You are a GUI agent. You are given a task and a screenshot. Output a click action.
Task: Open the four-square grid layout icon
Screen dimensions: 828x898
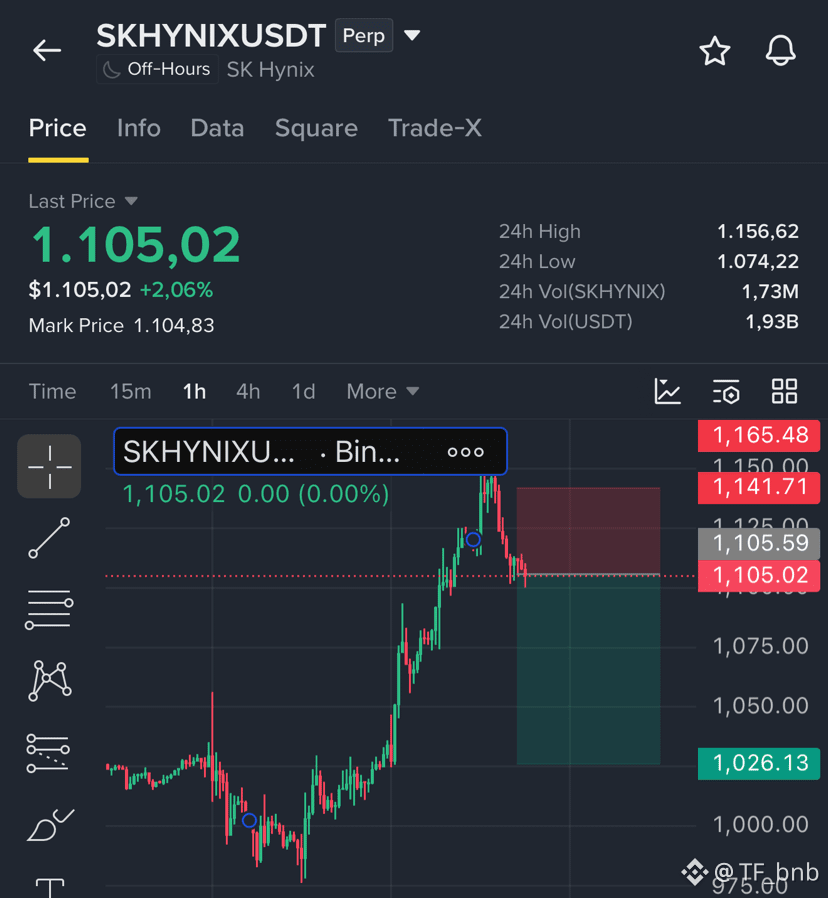[784, 392]
